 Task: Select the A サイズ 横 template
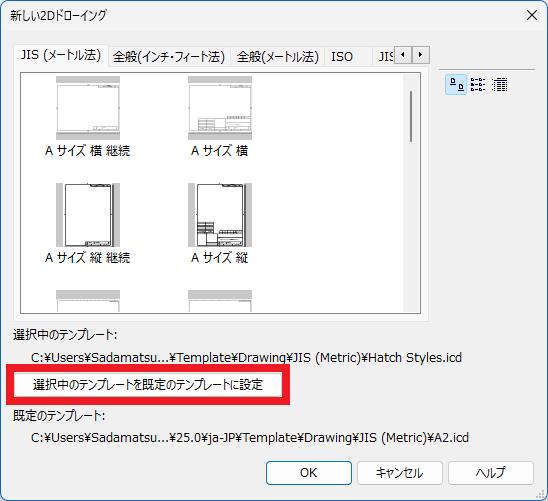pos(219,117)
